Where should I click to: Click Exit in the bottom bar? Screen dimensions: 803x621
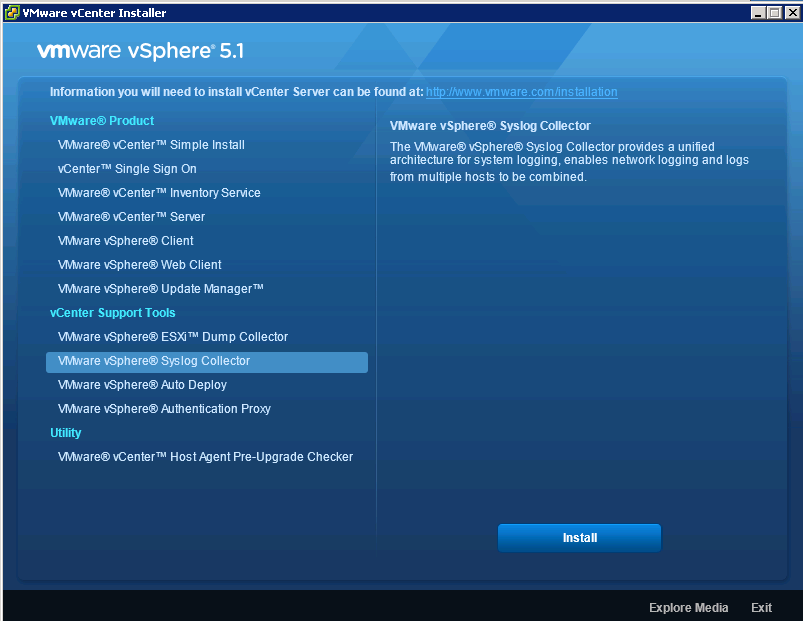[761, 608]
